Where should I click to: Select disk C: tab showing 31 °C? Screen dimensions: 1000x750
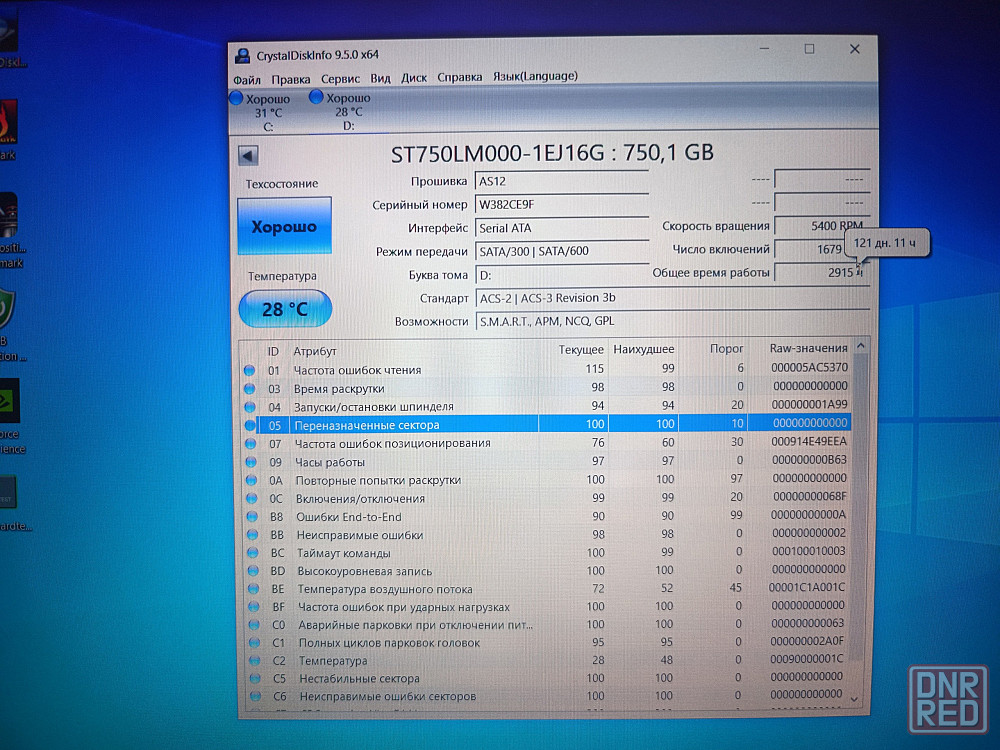pyautogui.click(x=261, y=112)
